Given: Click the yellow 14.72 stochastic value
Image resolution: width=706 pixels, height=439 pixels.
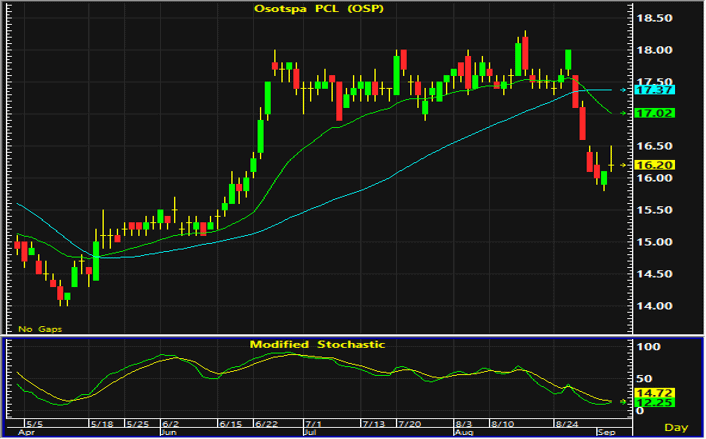Looking at the screenshot, I should coord(654,393).
